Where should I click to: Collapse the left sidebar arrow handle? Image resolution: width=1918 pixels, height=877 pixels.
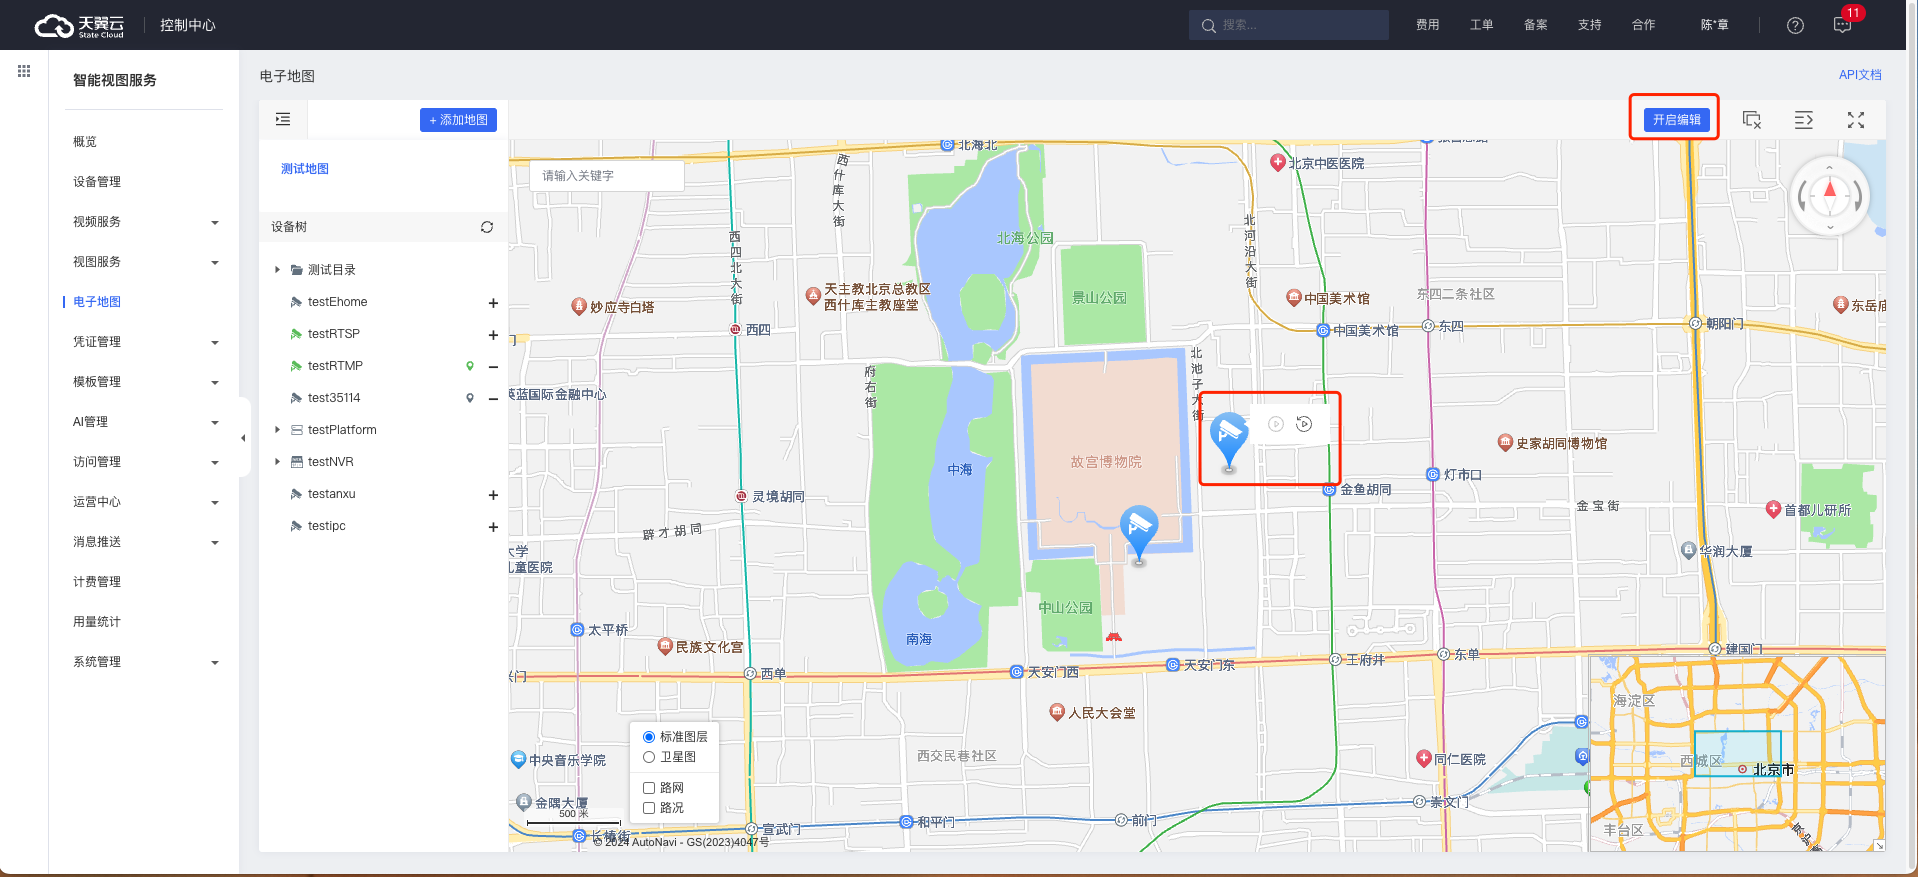243,438
